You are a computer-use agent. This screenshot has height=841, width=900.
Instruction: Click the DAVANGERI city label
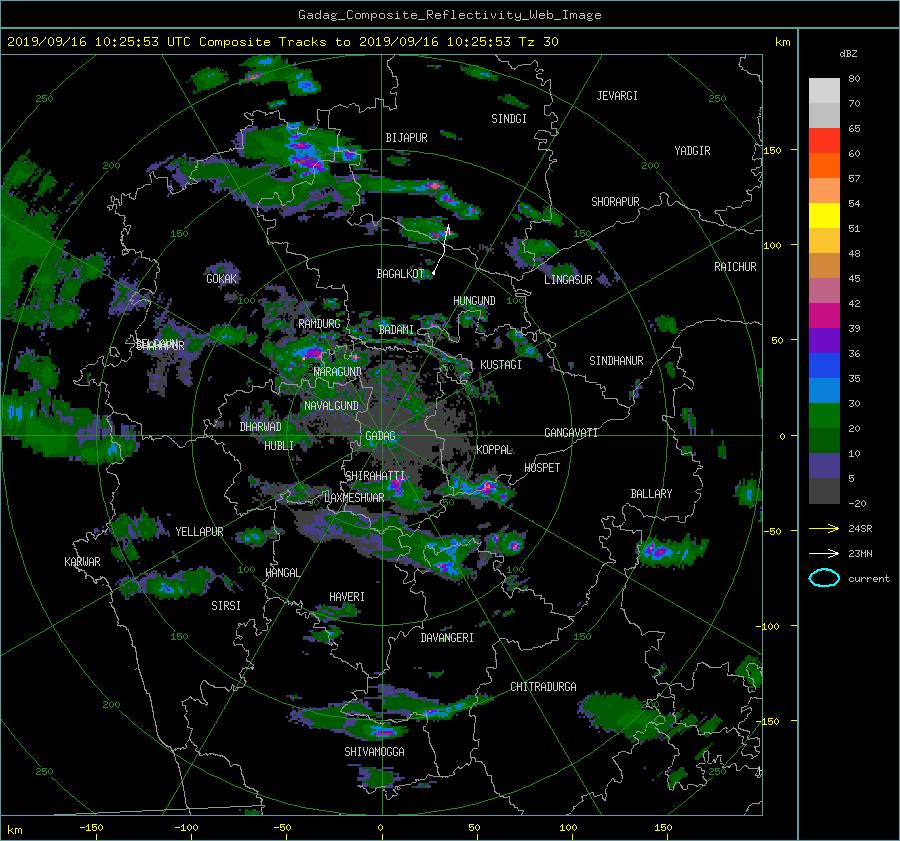coord(447,638)
